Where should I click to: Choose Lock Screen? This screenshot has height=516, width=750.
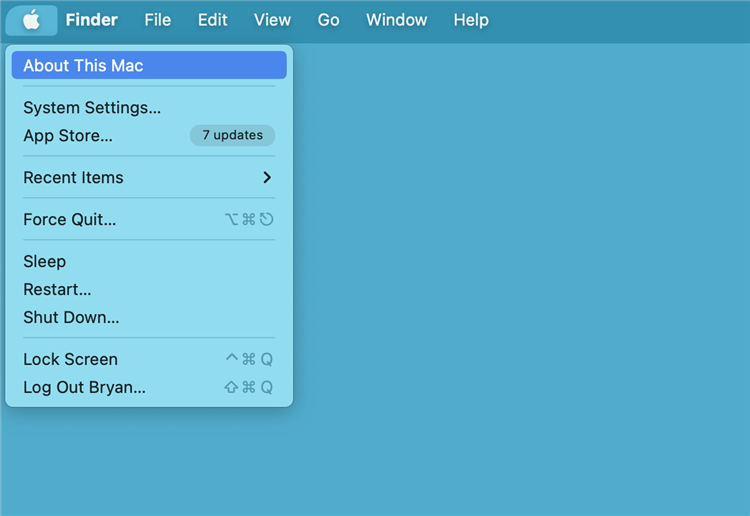[149, 359]
